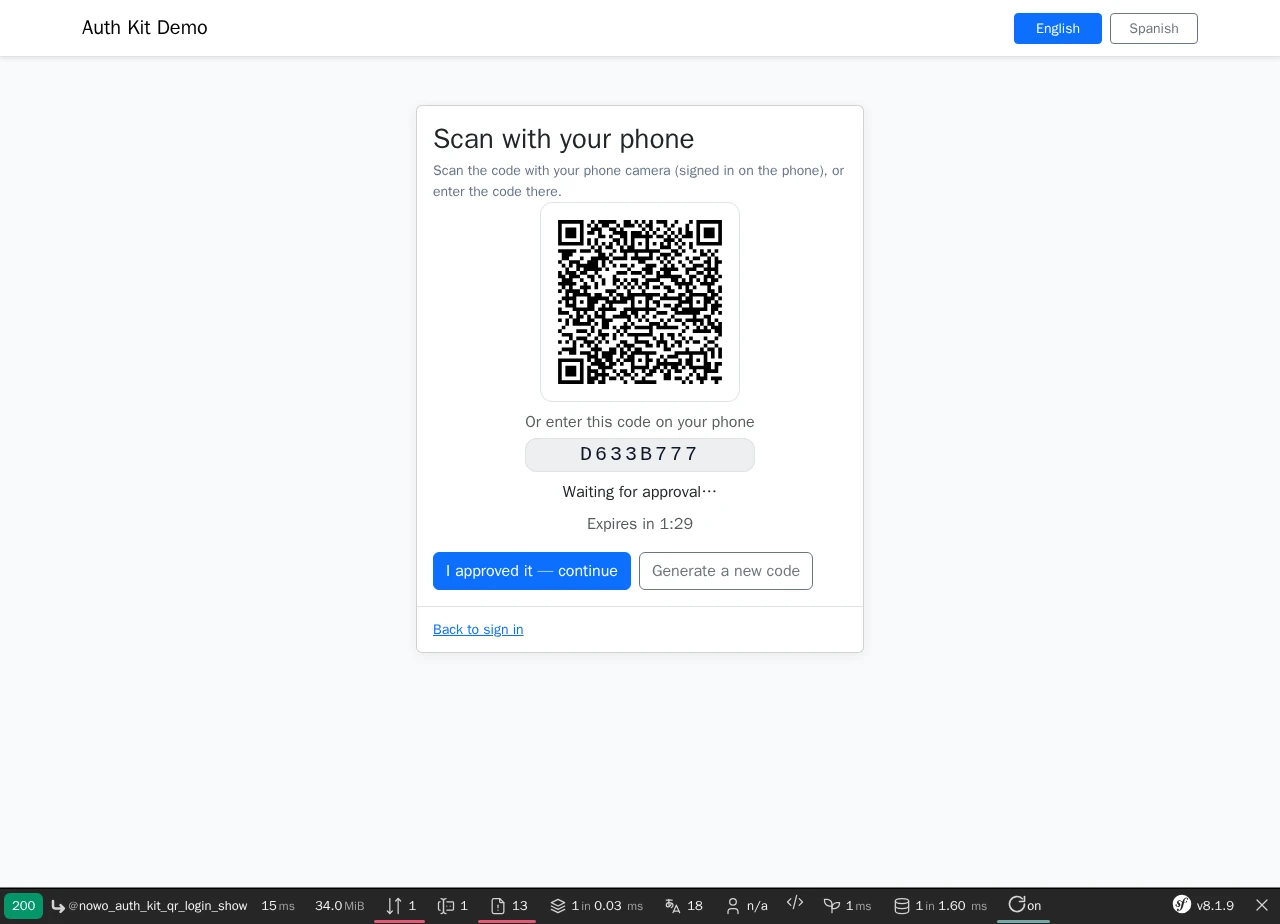Click the 'Expires in 1:29' countdown text
Viewport: 1280px width, 924px height.
tap(640, 524)
